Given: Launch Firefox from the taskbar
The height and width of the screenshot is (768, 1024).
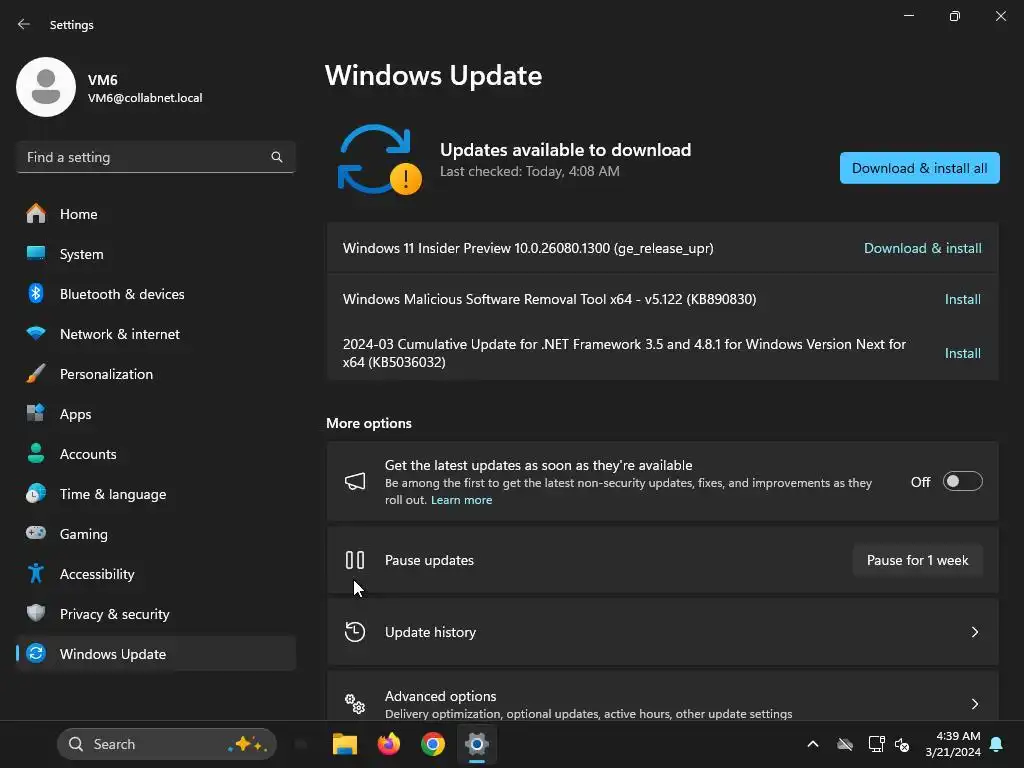Looking at the screenshot, I should tap(389, 744).
